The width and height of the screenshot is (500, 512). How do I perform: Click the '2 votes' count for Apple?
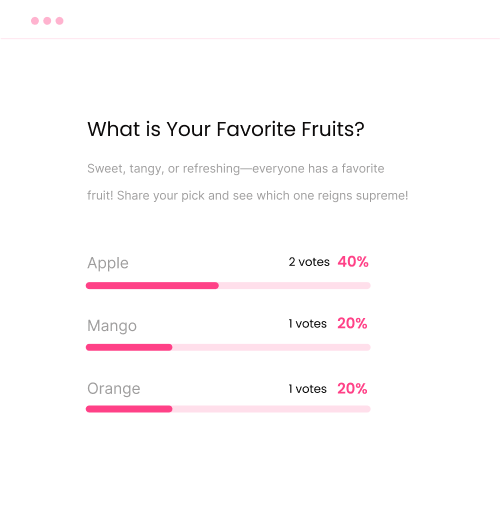click(x=309, y=262)
